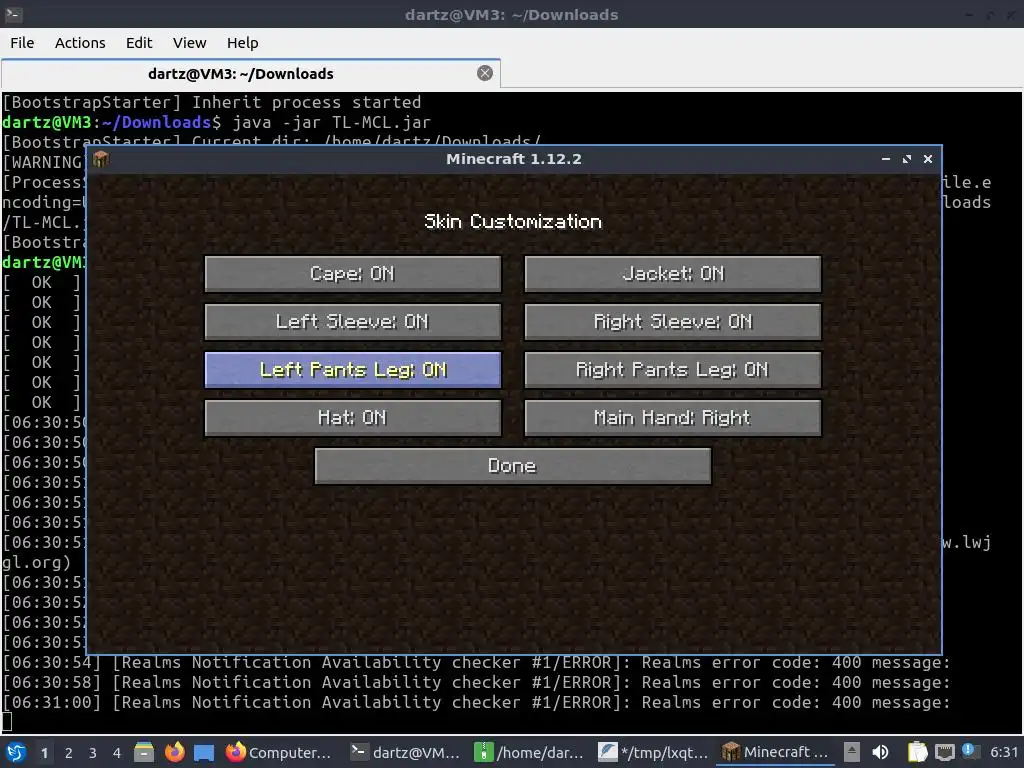This screenshot has height=768, width=1024.
Task: Open the network connection tray icon
Action: 944,752
